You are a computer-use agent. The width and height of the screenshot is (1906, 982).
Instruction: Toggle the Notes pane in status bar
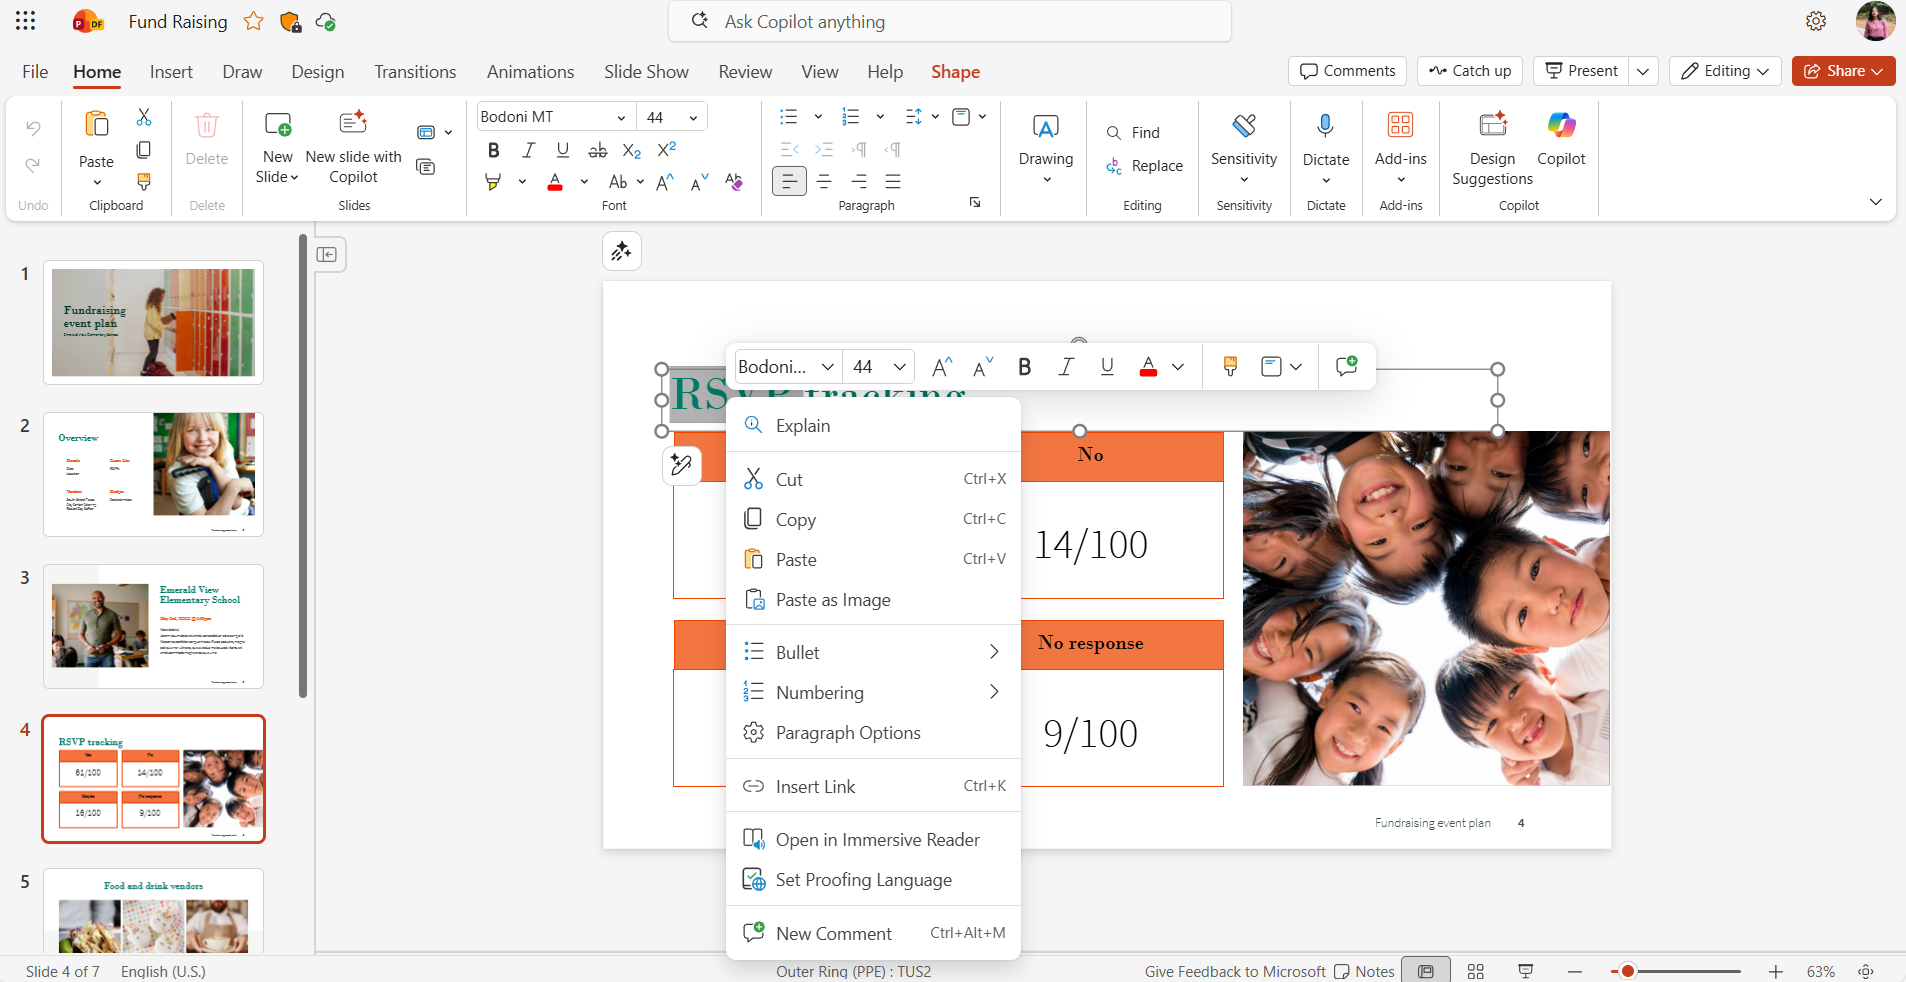1364,971
